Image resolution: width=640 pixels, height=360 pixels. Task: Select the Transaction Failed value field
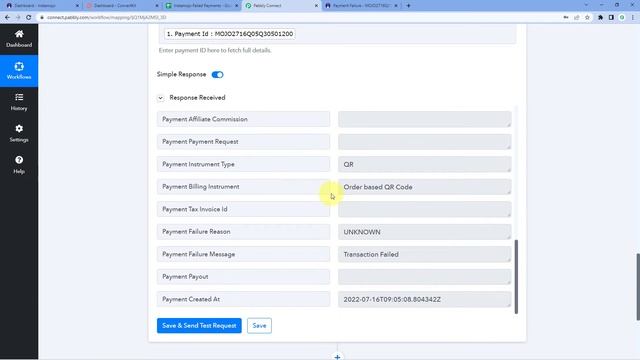pyautogui.click(x=424, y=254)
